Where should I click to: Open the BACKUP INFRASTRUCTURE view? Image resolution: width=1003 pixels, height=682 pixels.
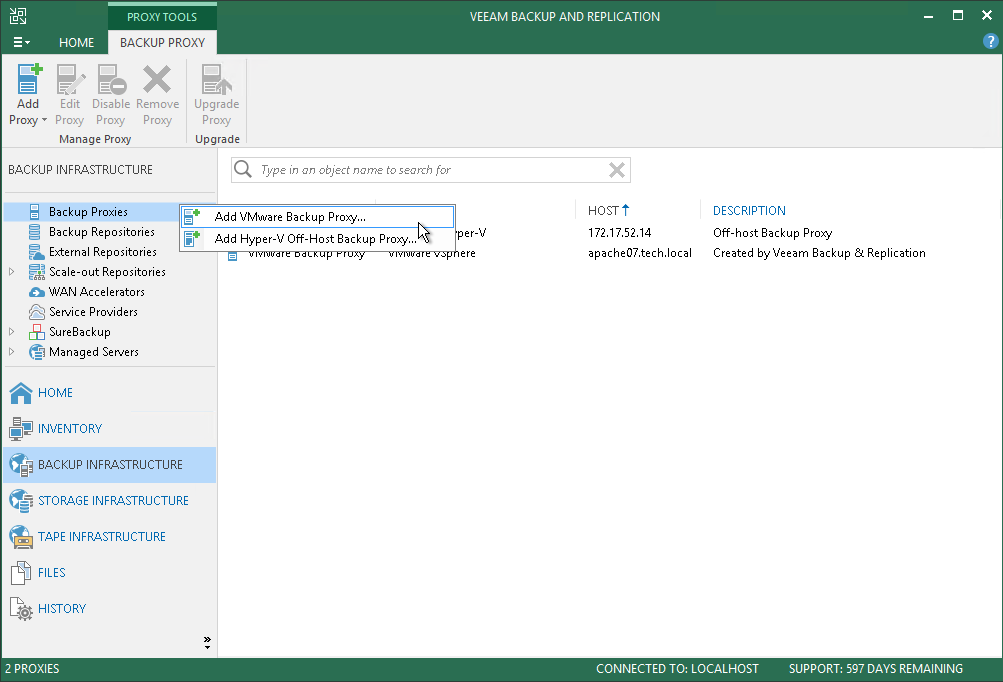[109, 464]
